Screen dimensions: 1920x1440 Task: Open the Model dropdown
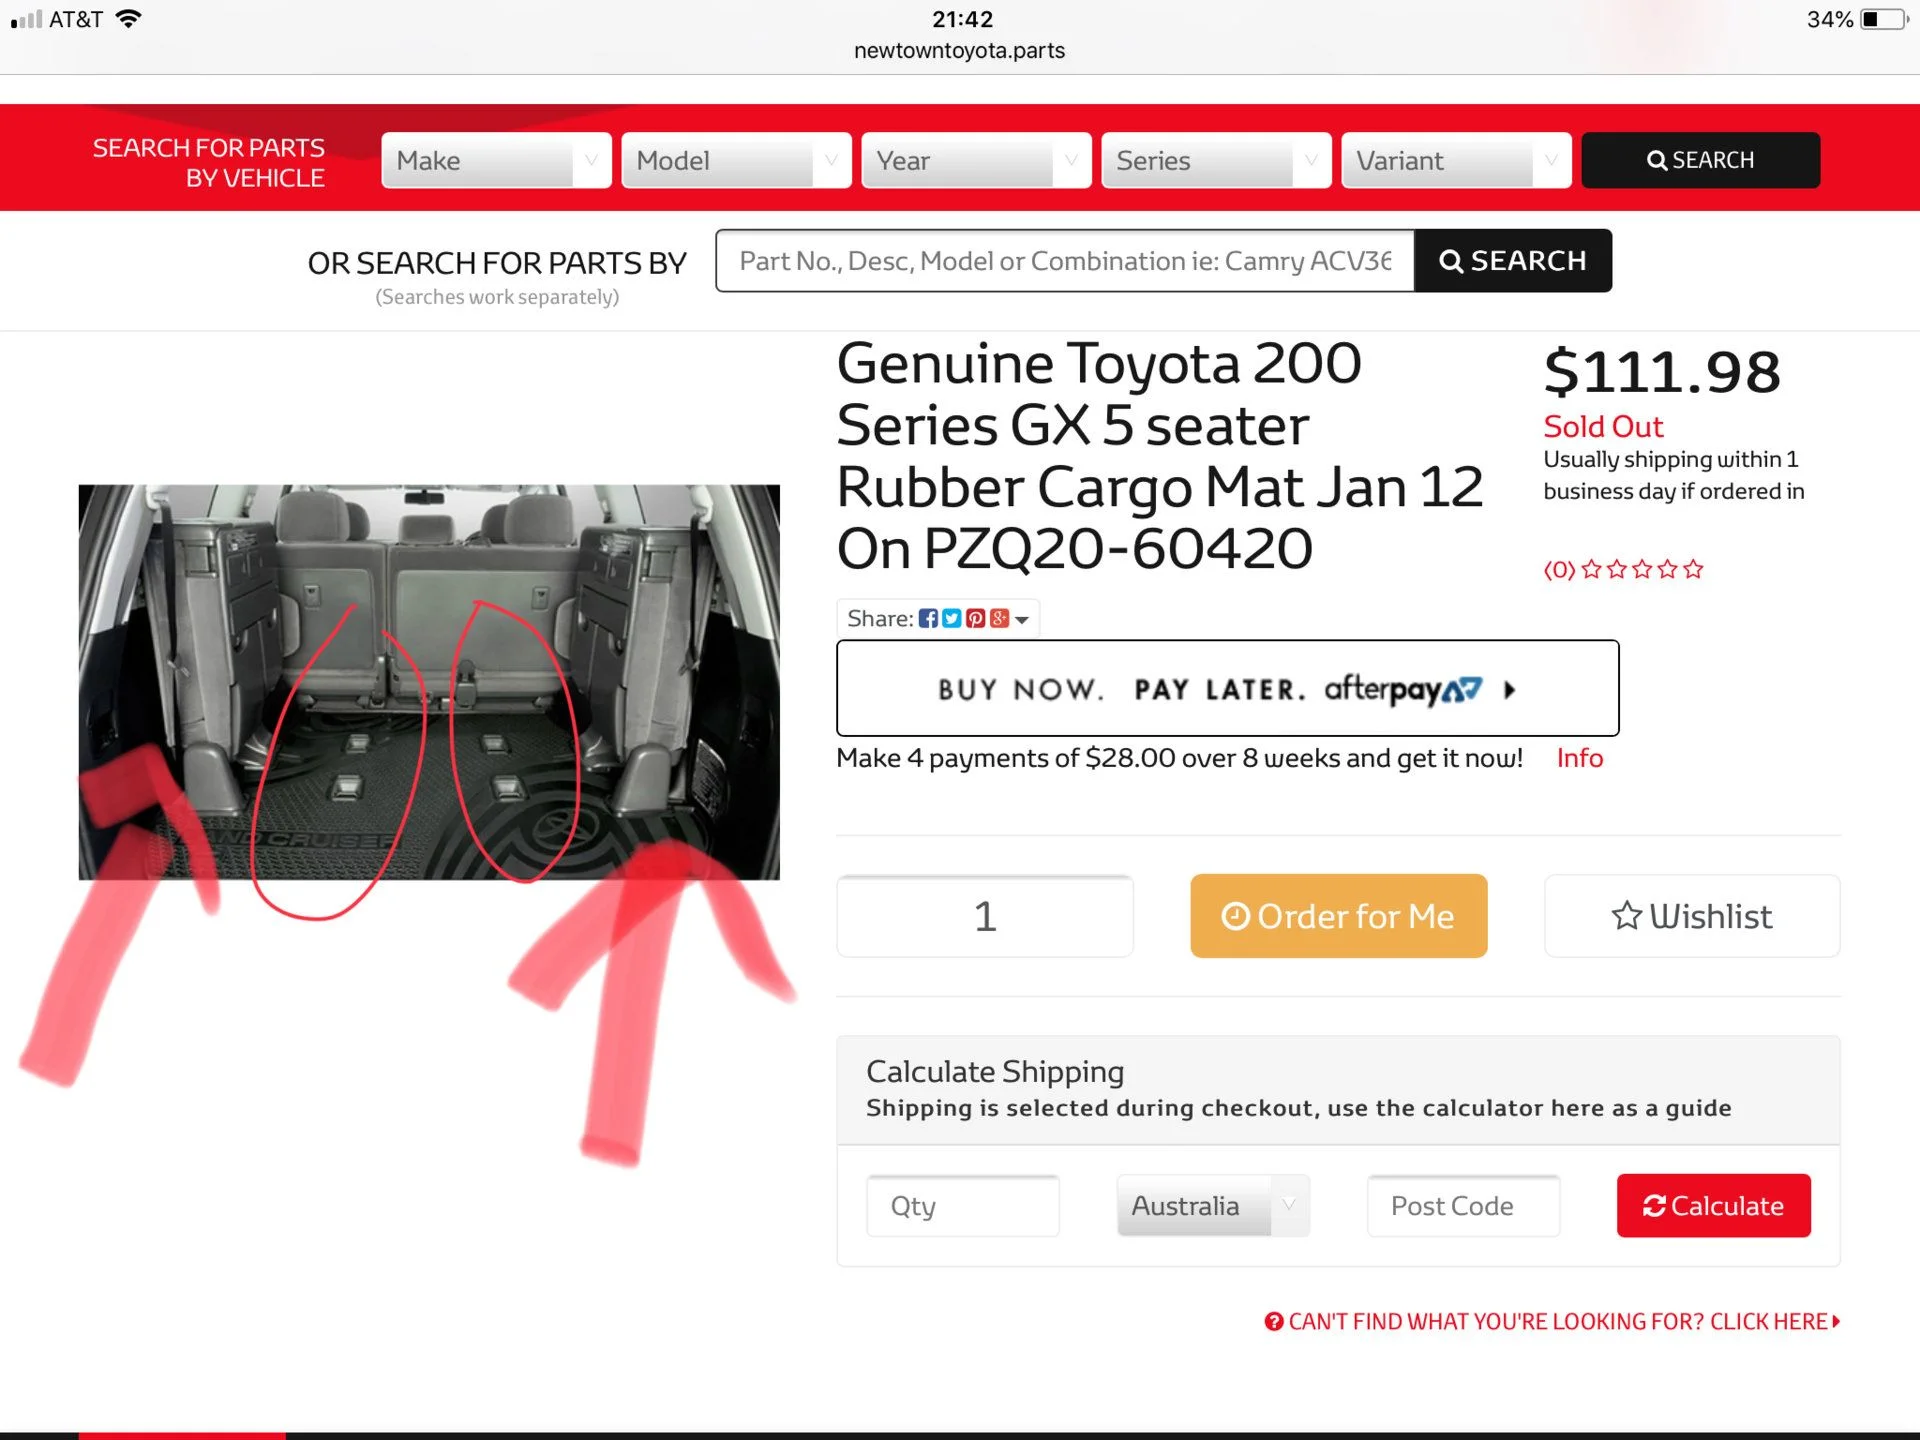pyautogui.click(x=736, y=160)
